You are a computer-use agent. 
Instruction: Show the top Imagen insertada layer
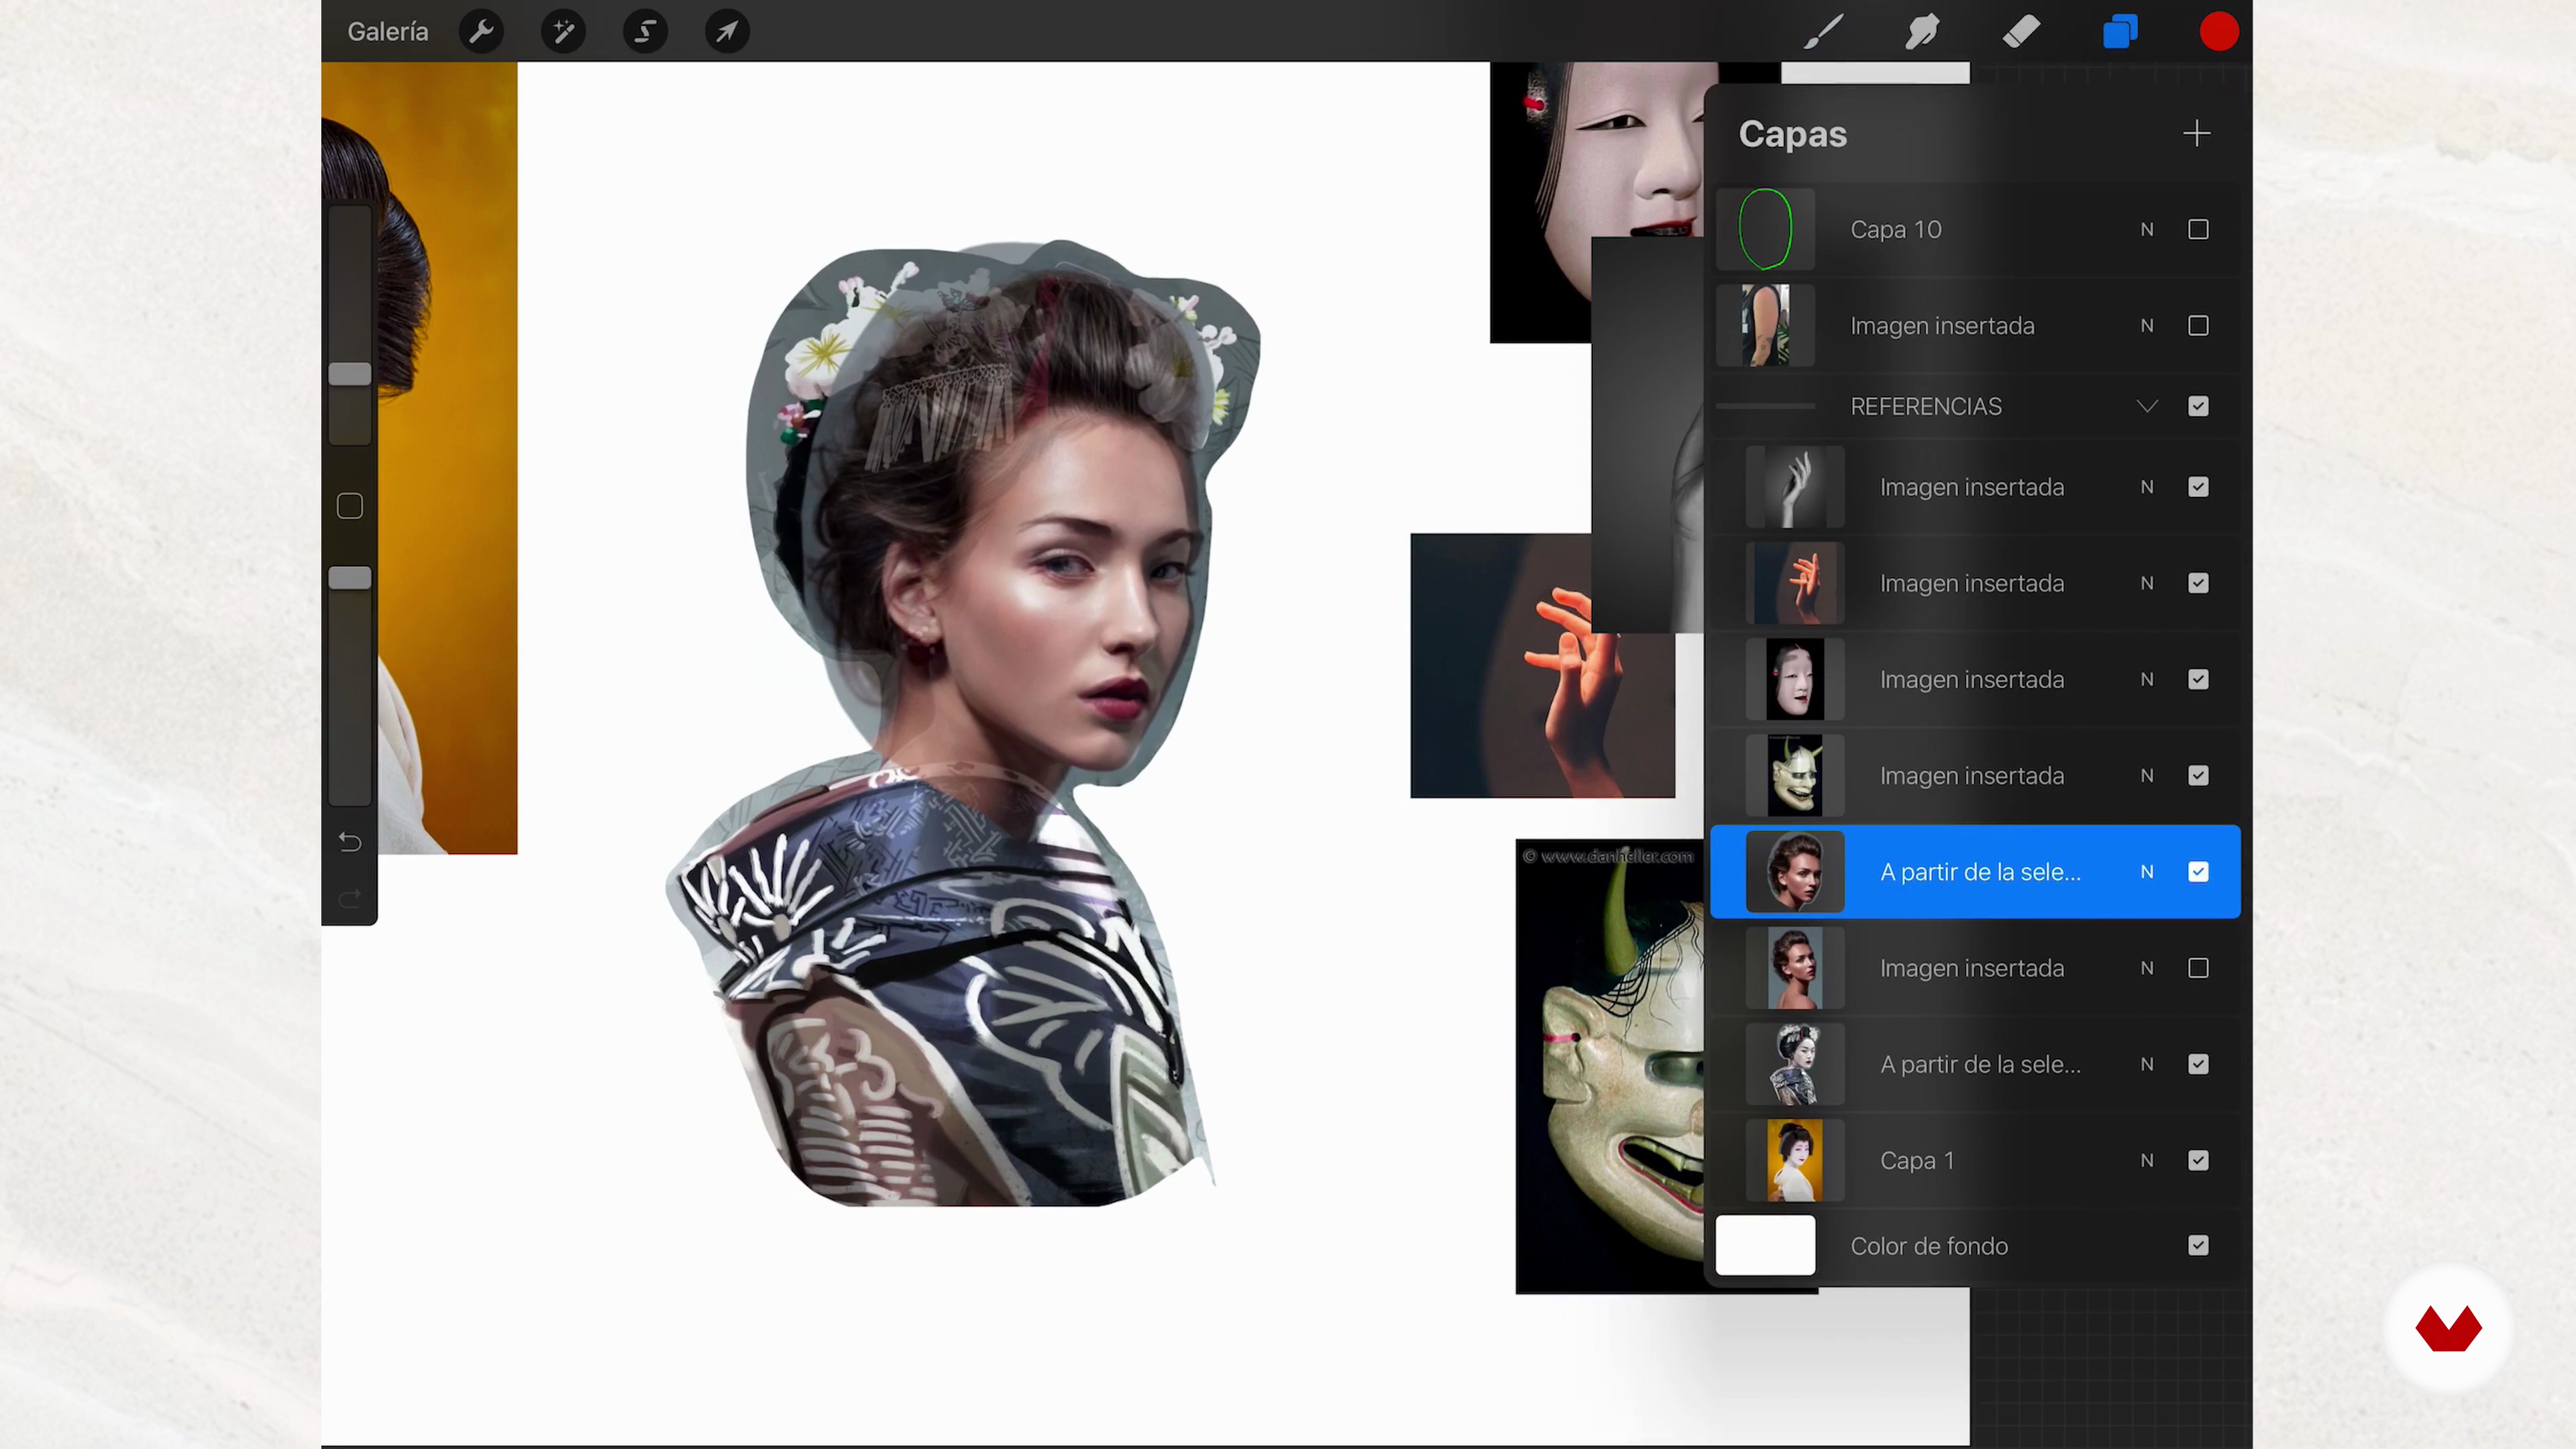pos(2198,326)
